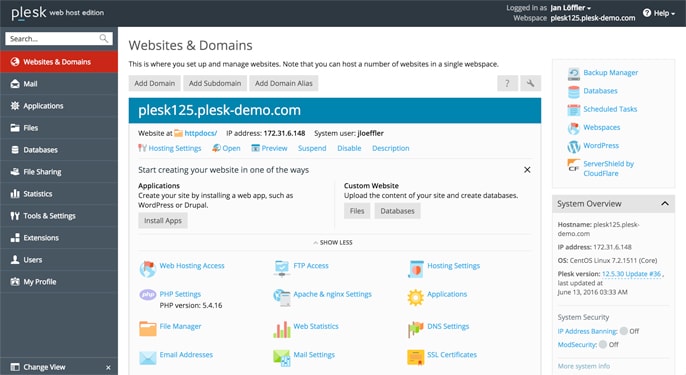Click the 12.5.30 Update #36 version link
The width and height of the screenshot is (686, 375).
pyautogui.click(x=631, y=274)
